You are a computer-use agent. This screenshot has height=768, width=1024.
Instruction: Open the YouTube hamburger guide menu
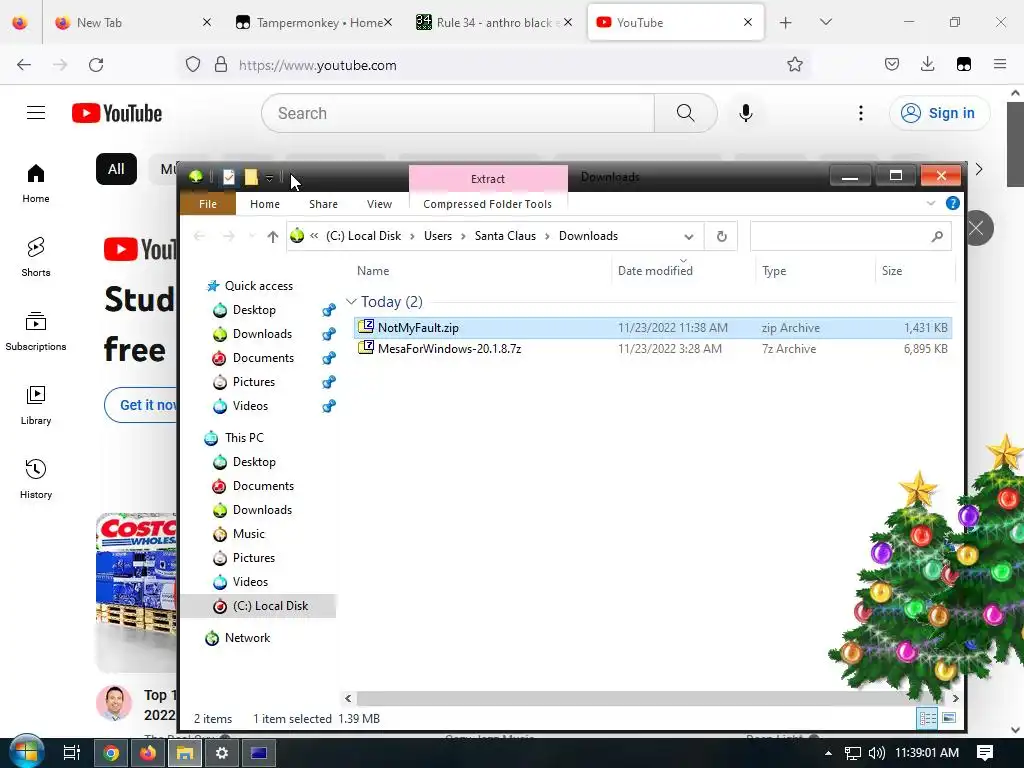click(36, 113)
